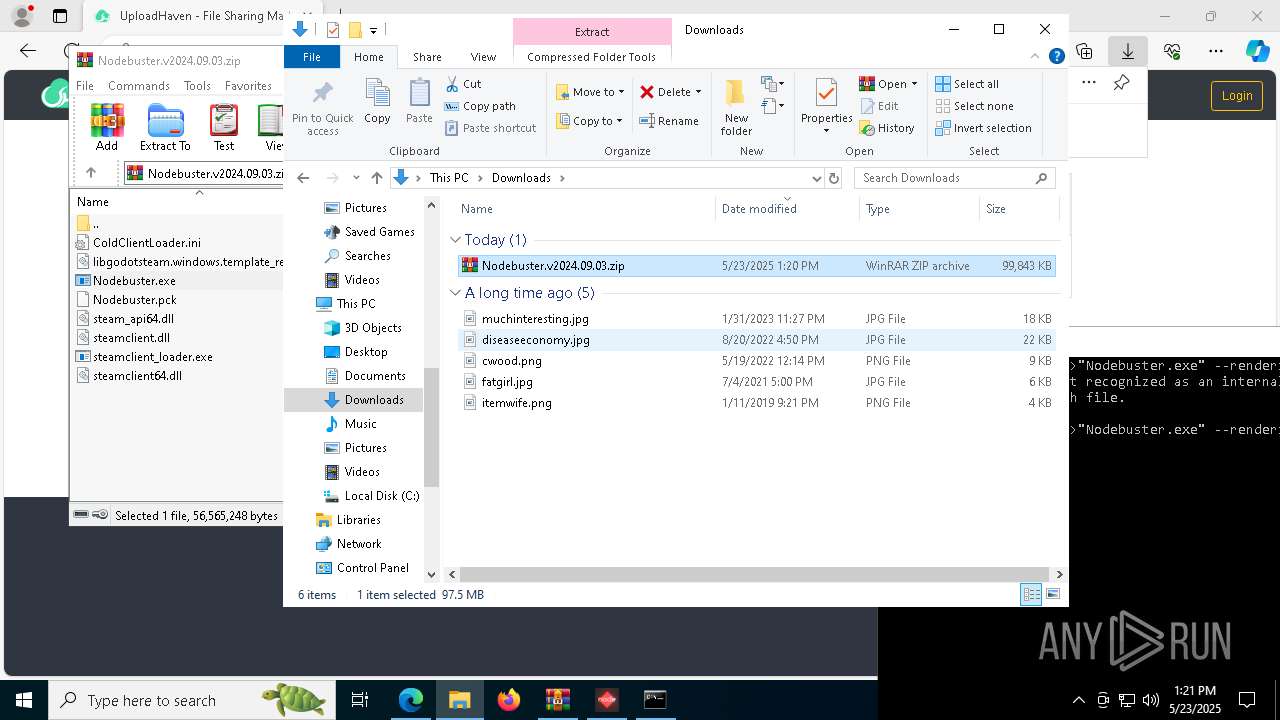Screen dimensions: 1280x720
Task: Open browser downloads icon in Edge
Action: pyautogui.click(x=1128, y=50)
